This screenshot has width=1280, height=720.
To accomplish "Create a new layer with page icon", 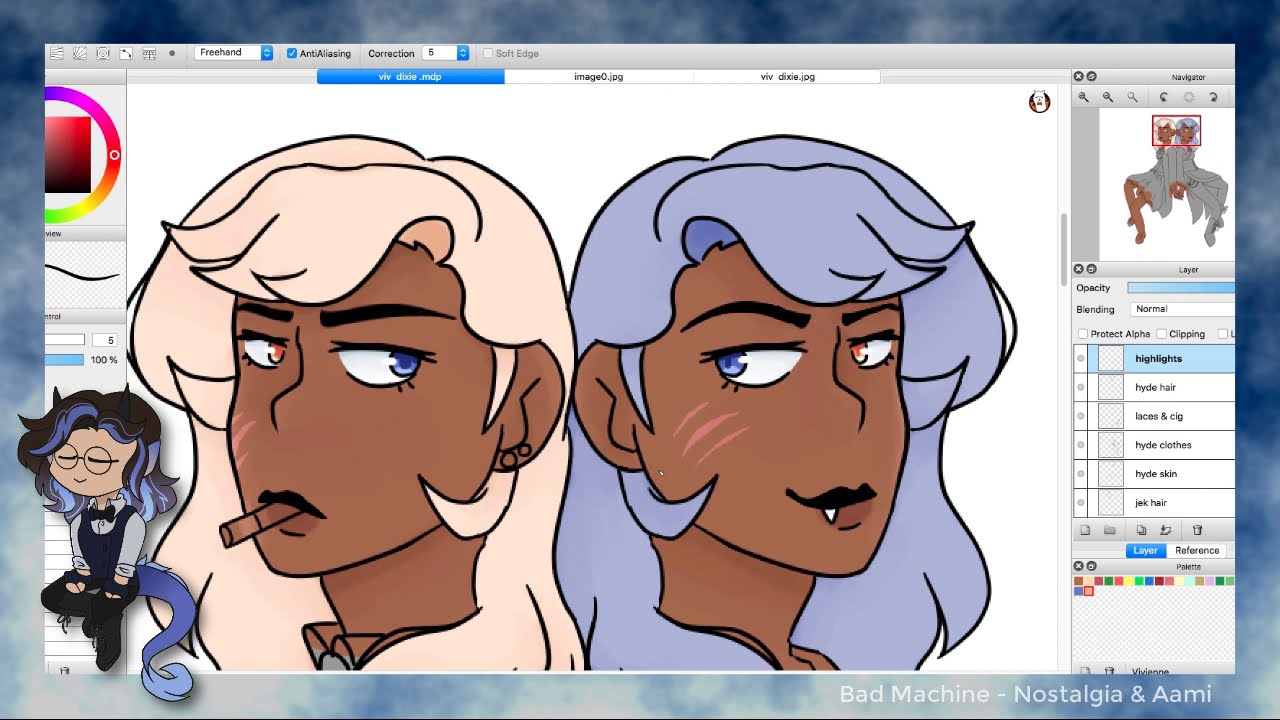I will tap(1085, 530).
